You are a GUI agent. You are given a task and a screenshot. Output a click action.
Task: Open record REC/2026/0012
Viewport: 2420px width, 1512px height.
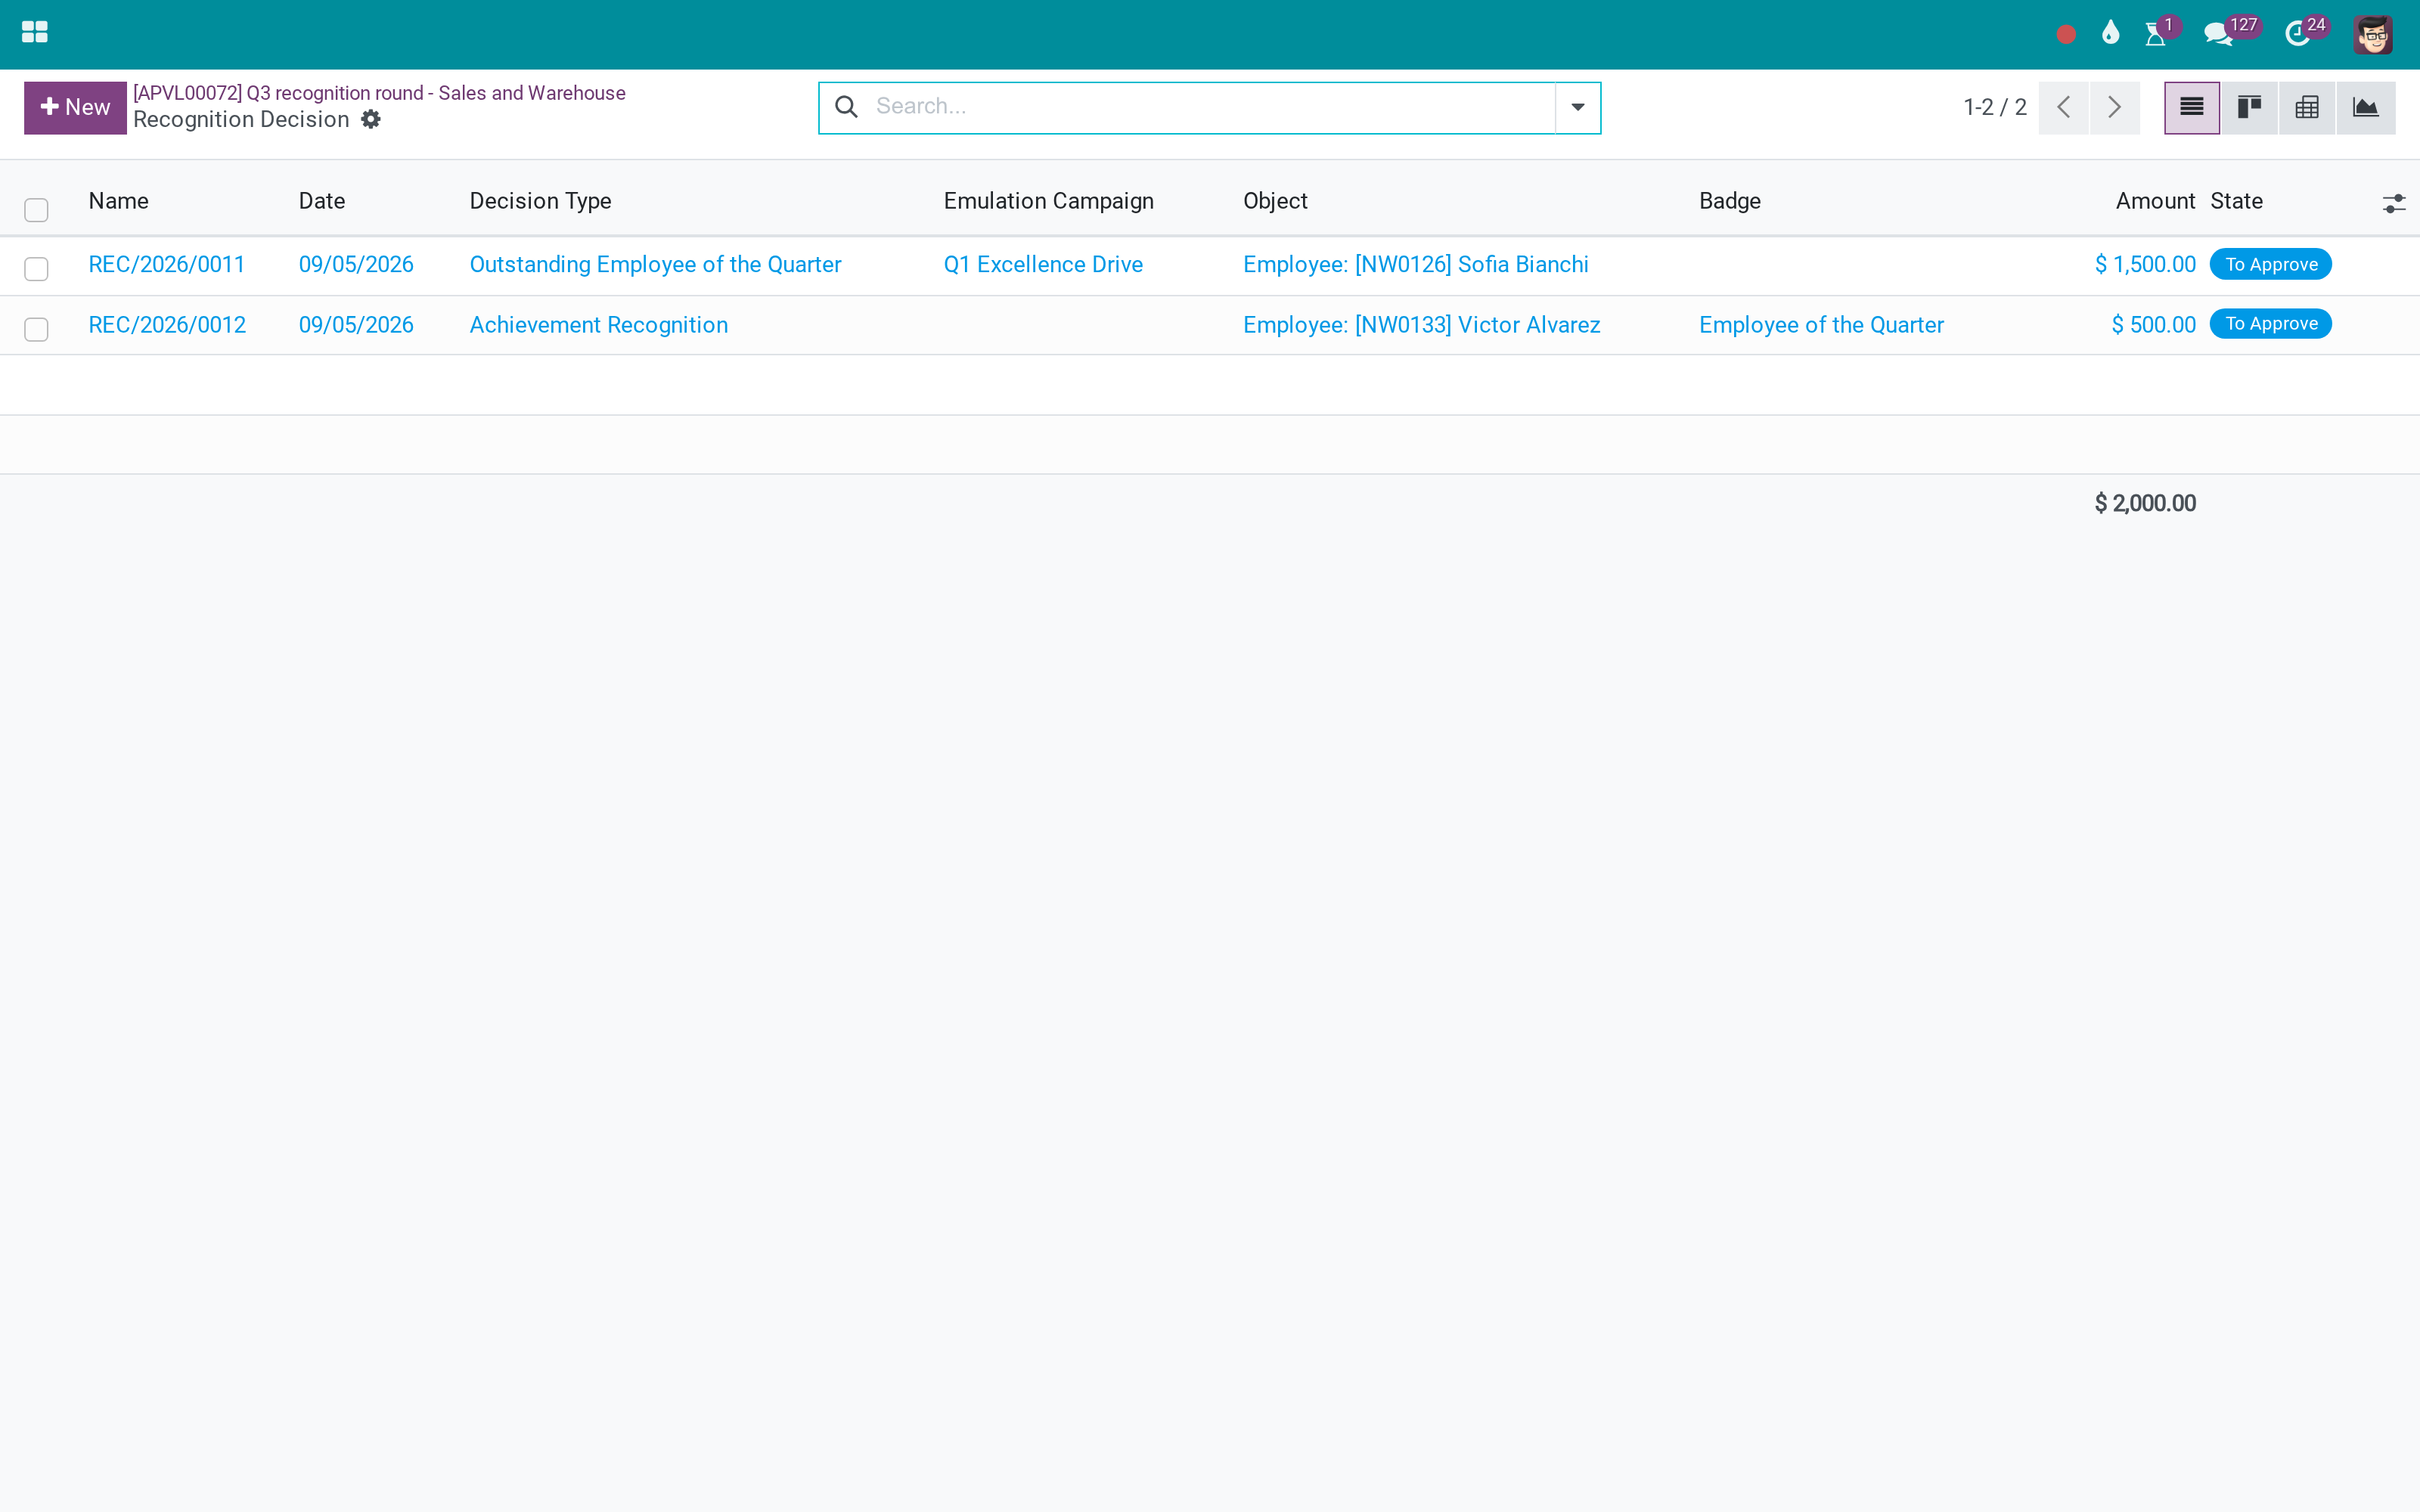click(167, 325)
